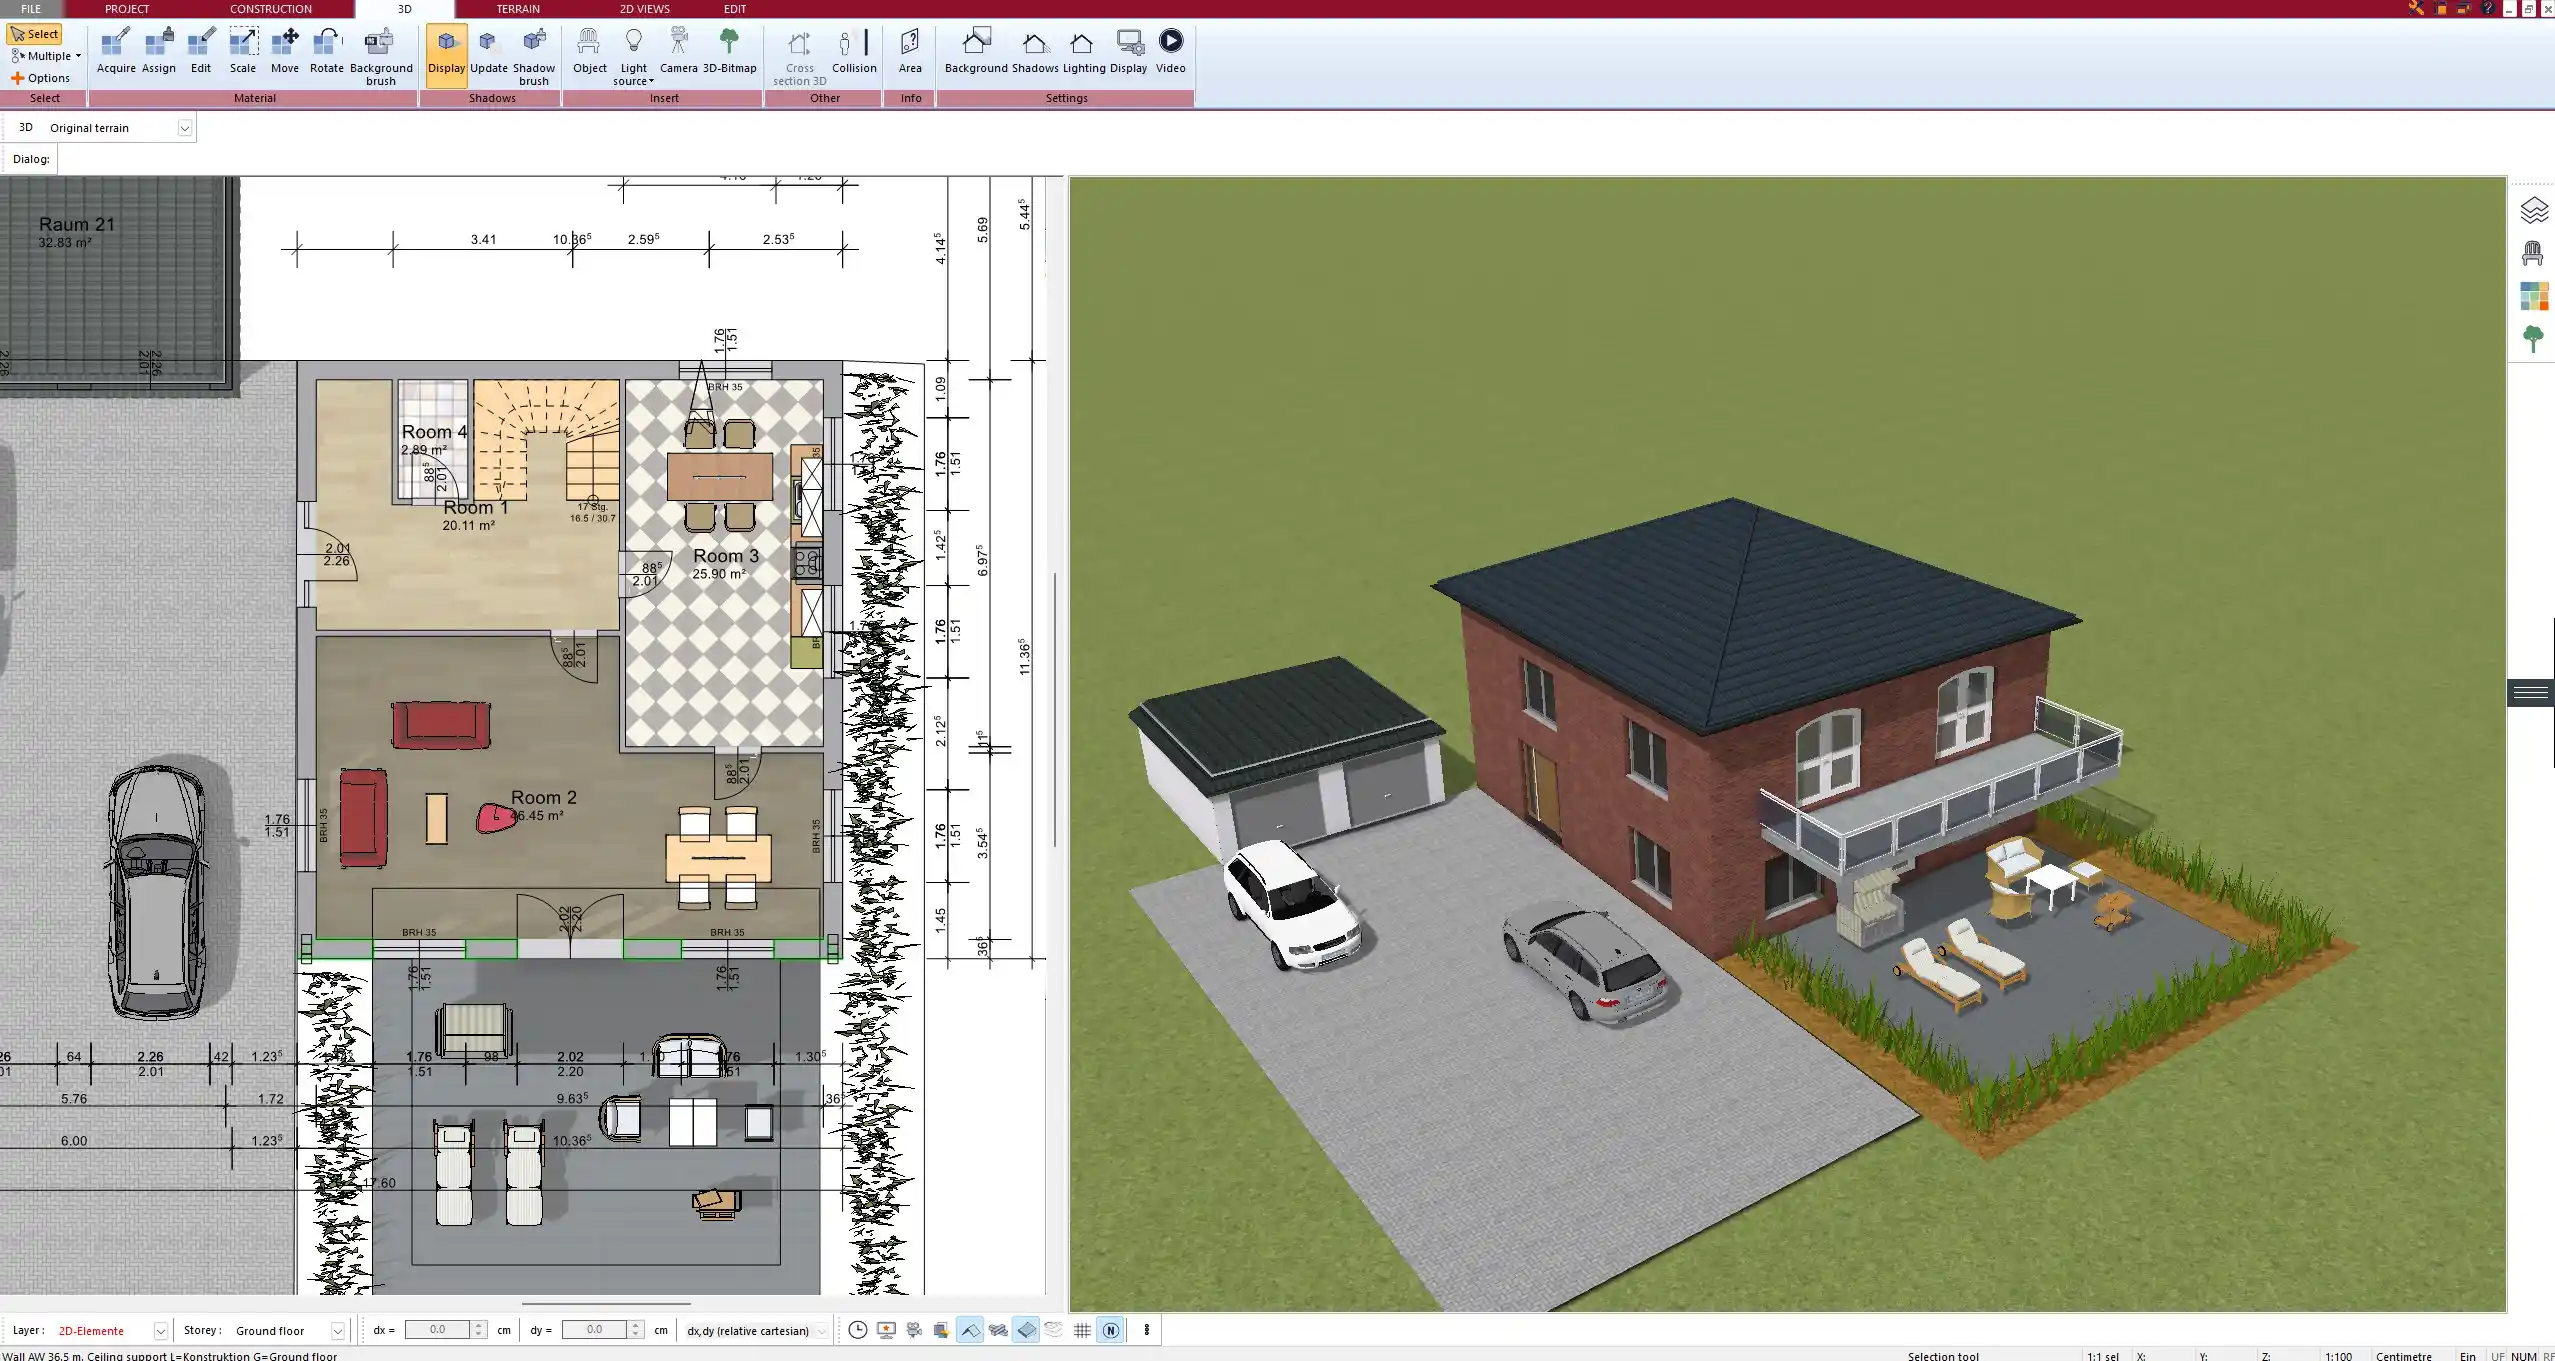Viewport: 2555px width, 1361px height.
Task: Open the three-dot more options menu
Action: pos(1147,1330)
